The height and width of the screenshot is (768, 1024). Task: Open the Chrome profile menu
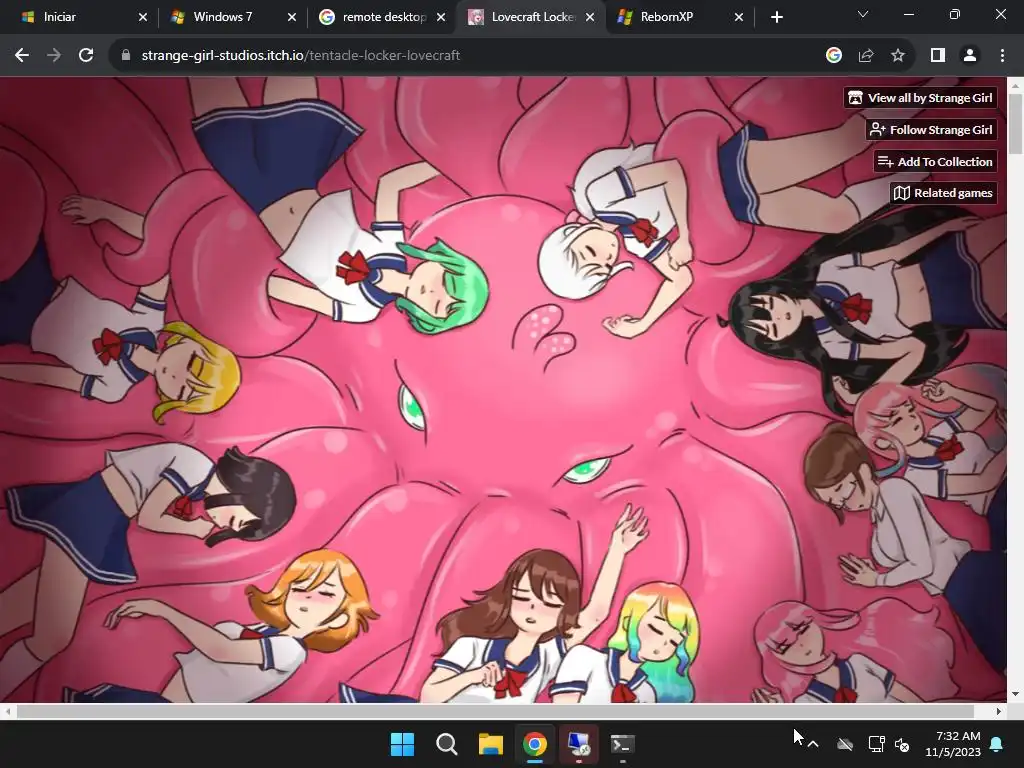[970, 56]
